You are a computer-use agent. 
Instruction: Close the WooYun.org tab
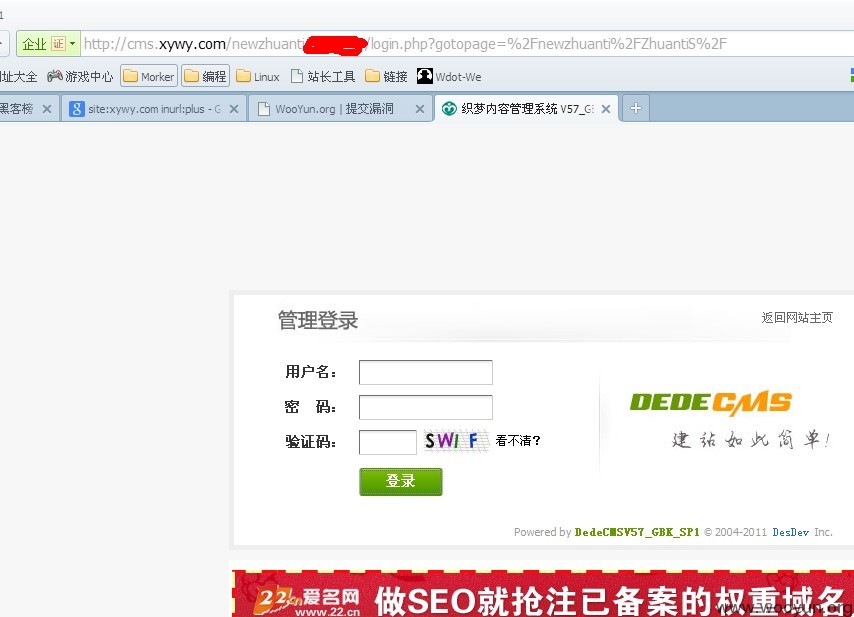click(420, 109)
